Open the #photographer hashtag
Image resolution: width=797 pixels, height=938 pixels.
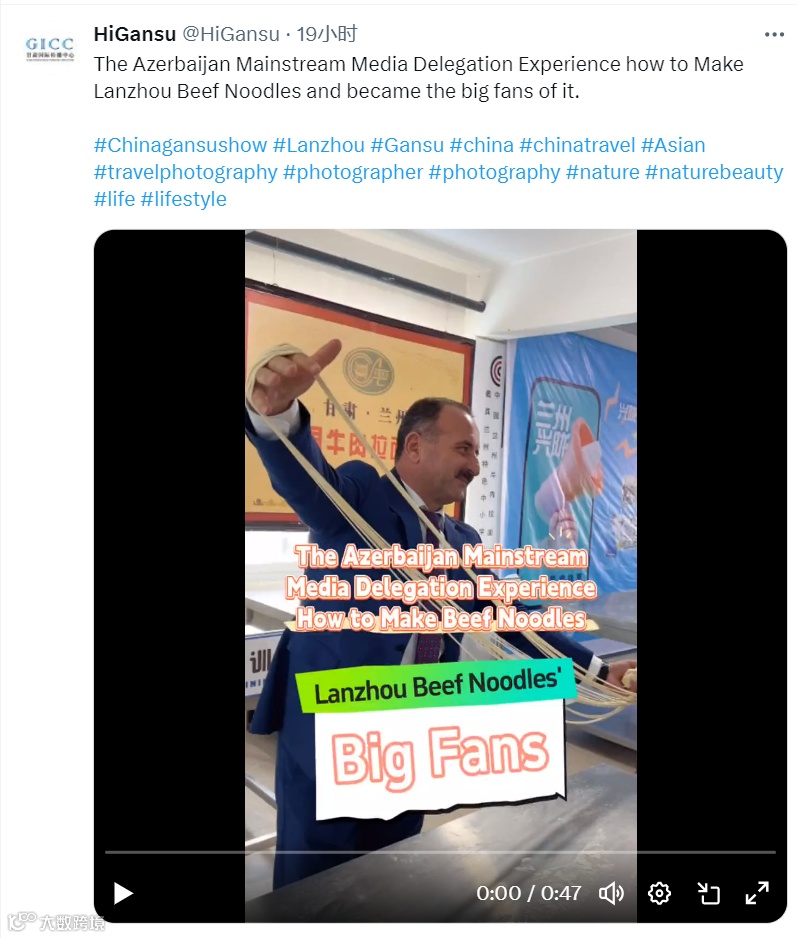click(353, 172)
